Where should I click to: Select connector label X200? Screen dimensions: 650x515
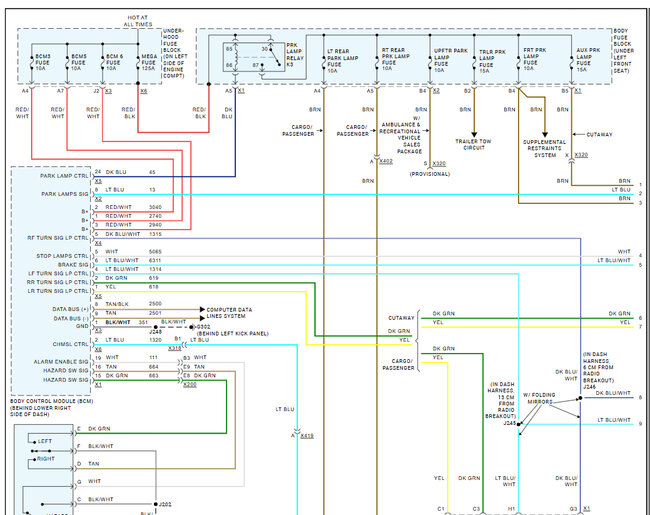coord(190,384)
